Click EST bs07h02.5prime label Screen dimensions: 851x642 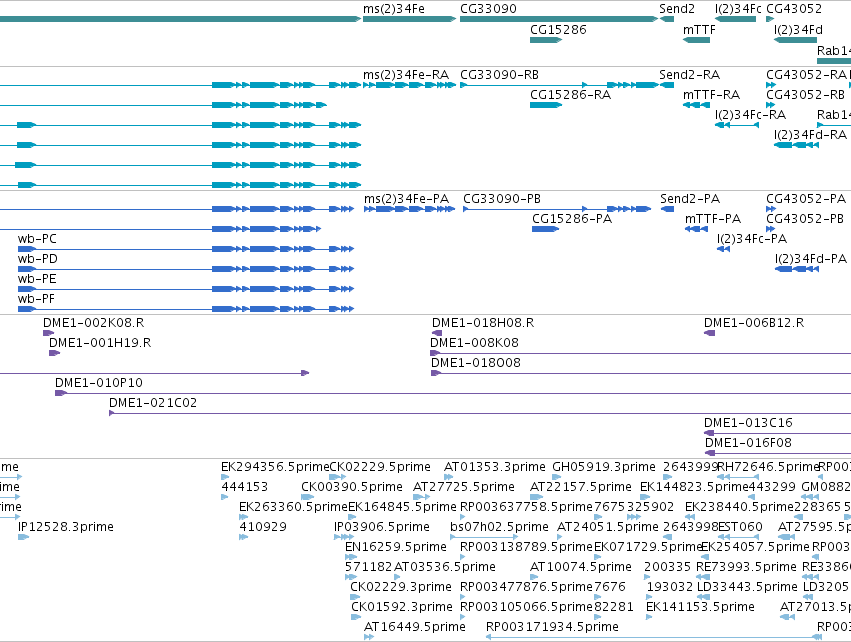pos(499,527)
